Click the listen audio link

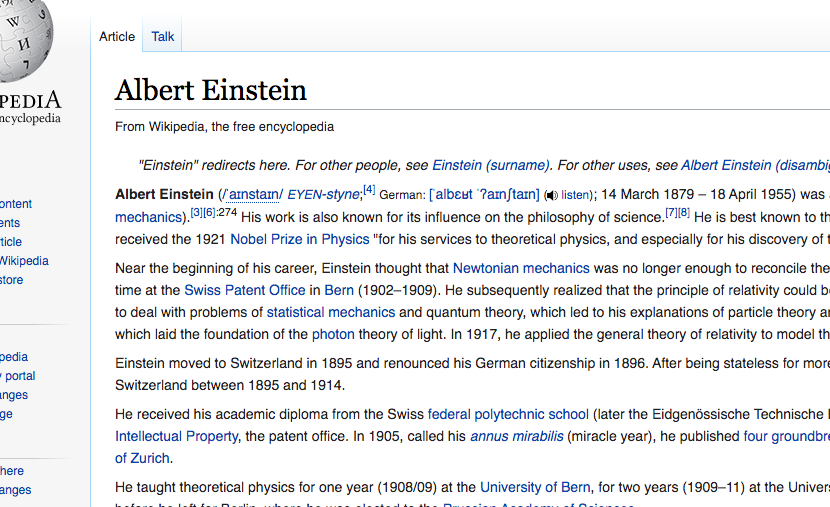(x=575, y=195)
